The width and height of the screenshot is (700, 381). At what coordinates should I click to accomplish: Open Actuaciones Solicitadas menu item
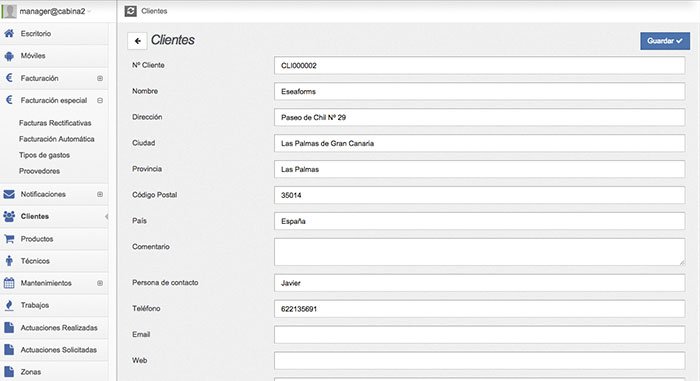point(54,350)
